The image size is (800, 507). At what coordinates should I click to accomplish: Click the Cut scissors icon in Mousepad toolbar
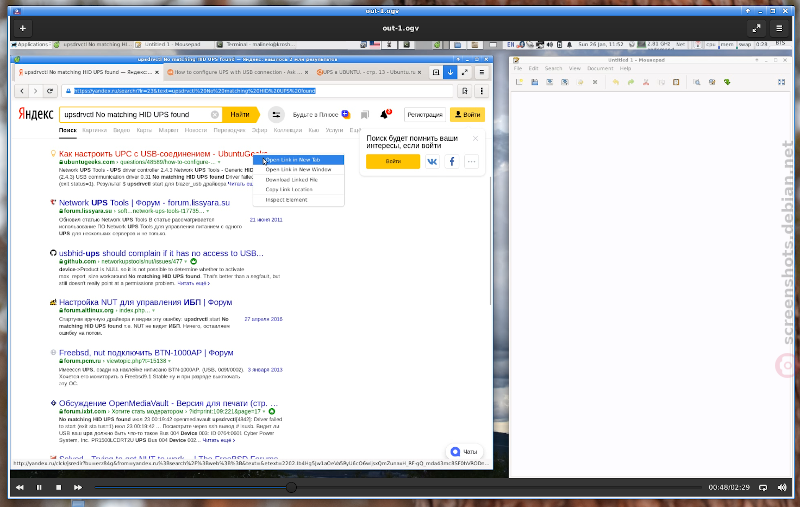646,82
